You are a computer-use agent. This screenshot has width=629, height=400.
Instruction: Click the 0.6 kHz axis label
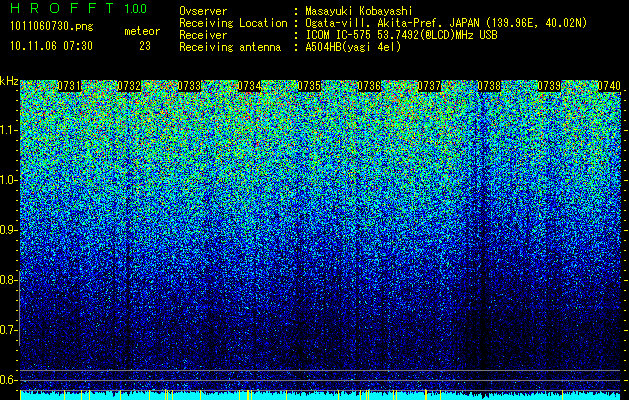[8, 380]
